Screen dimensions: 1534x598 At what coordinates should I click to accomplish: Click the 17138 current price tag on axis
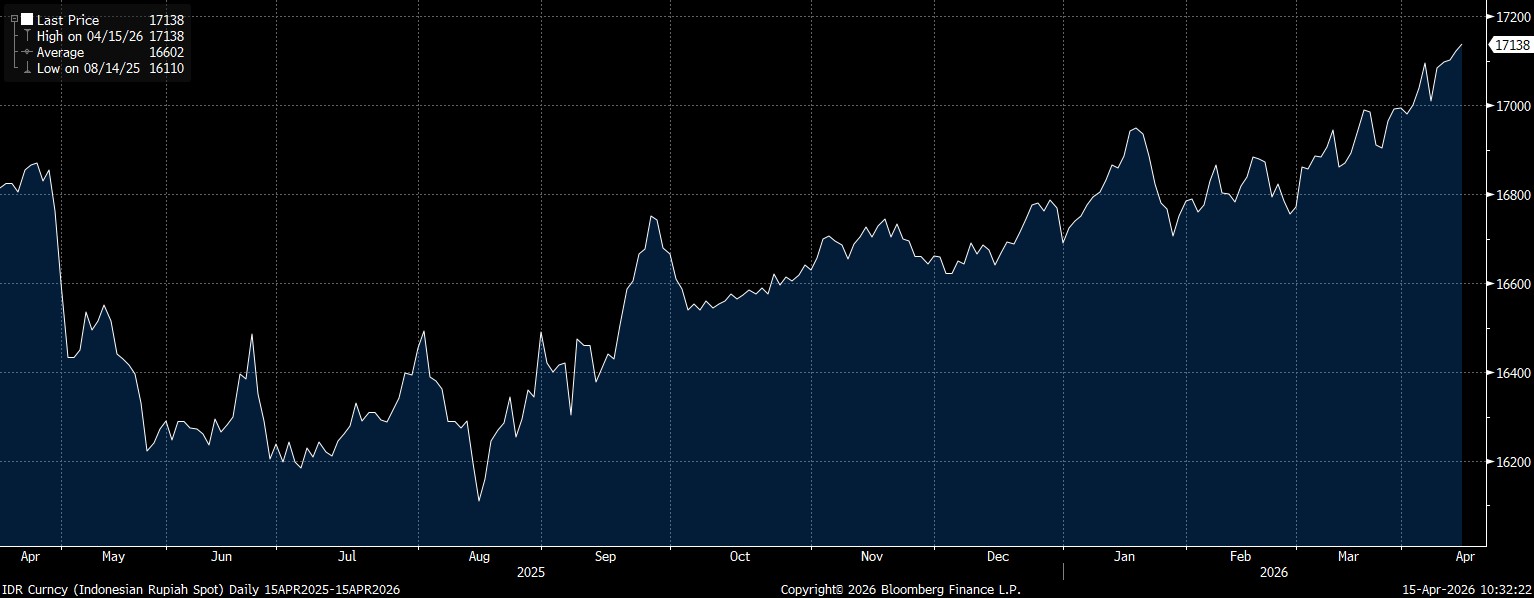tap(1510, 45)
